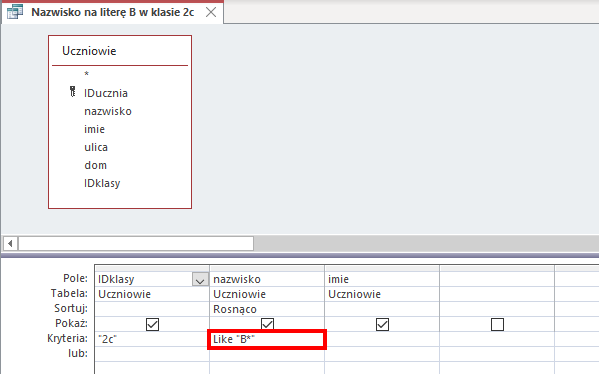The width and height of the screenshot is (599, 374).
Task: Open the dropdown arrow in the IDklasy Pole cell
Action: 200,279
